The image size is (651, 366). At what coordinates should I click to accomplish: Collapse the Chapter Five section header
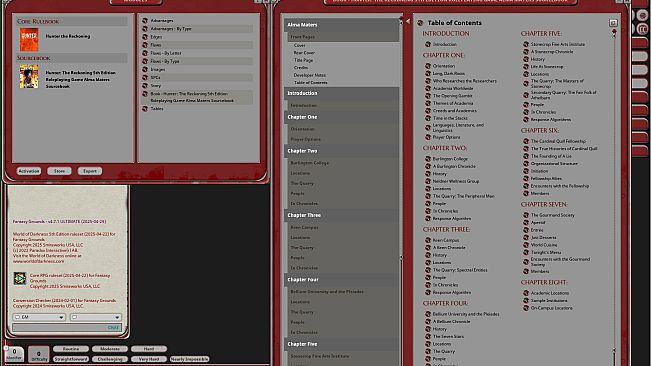click(x=341, y=344)
